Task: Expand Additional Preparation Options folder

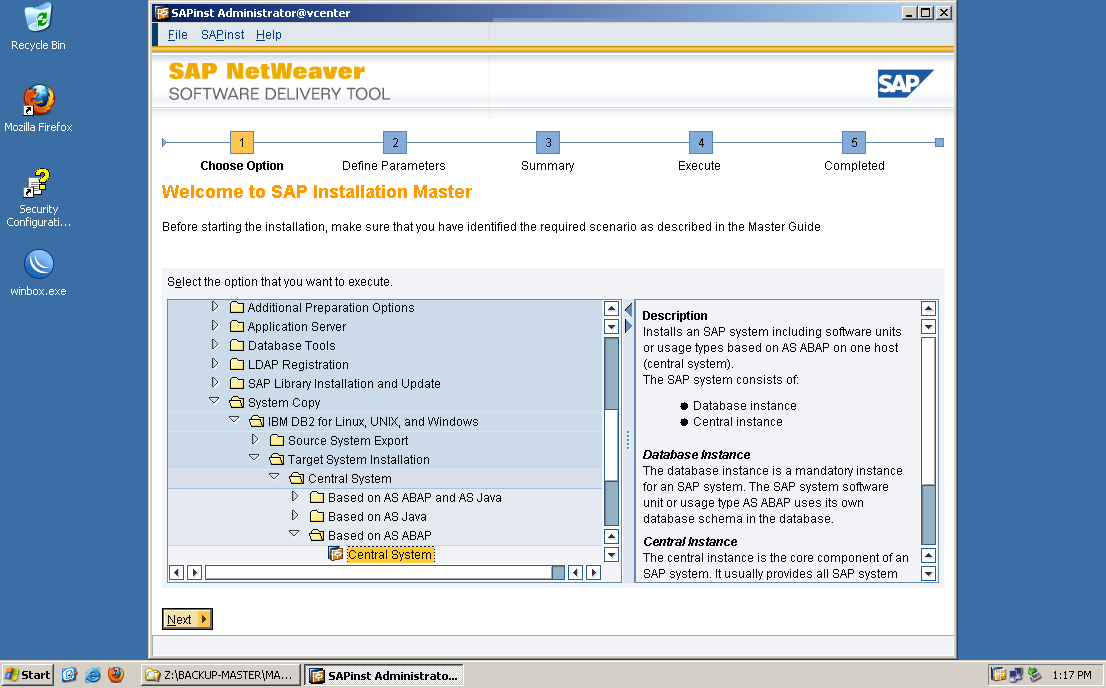Action: point(215,306)
